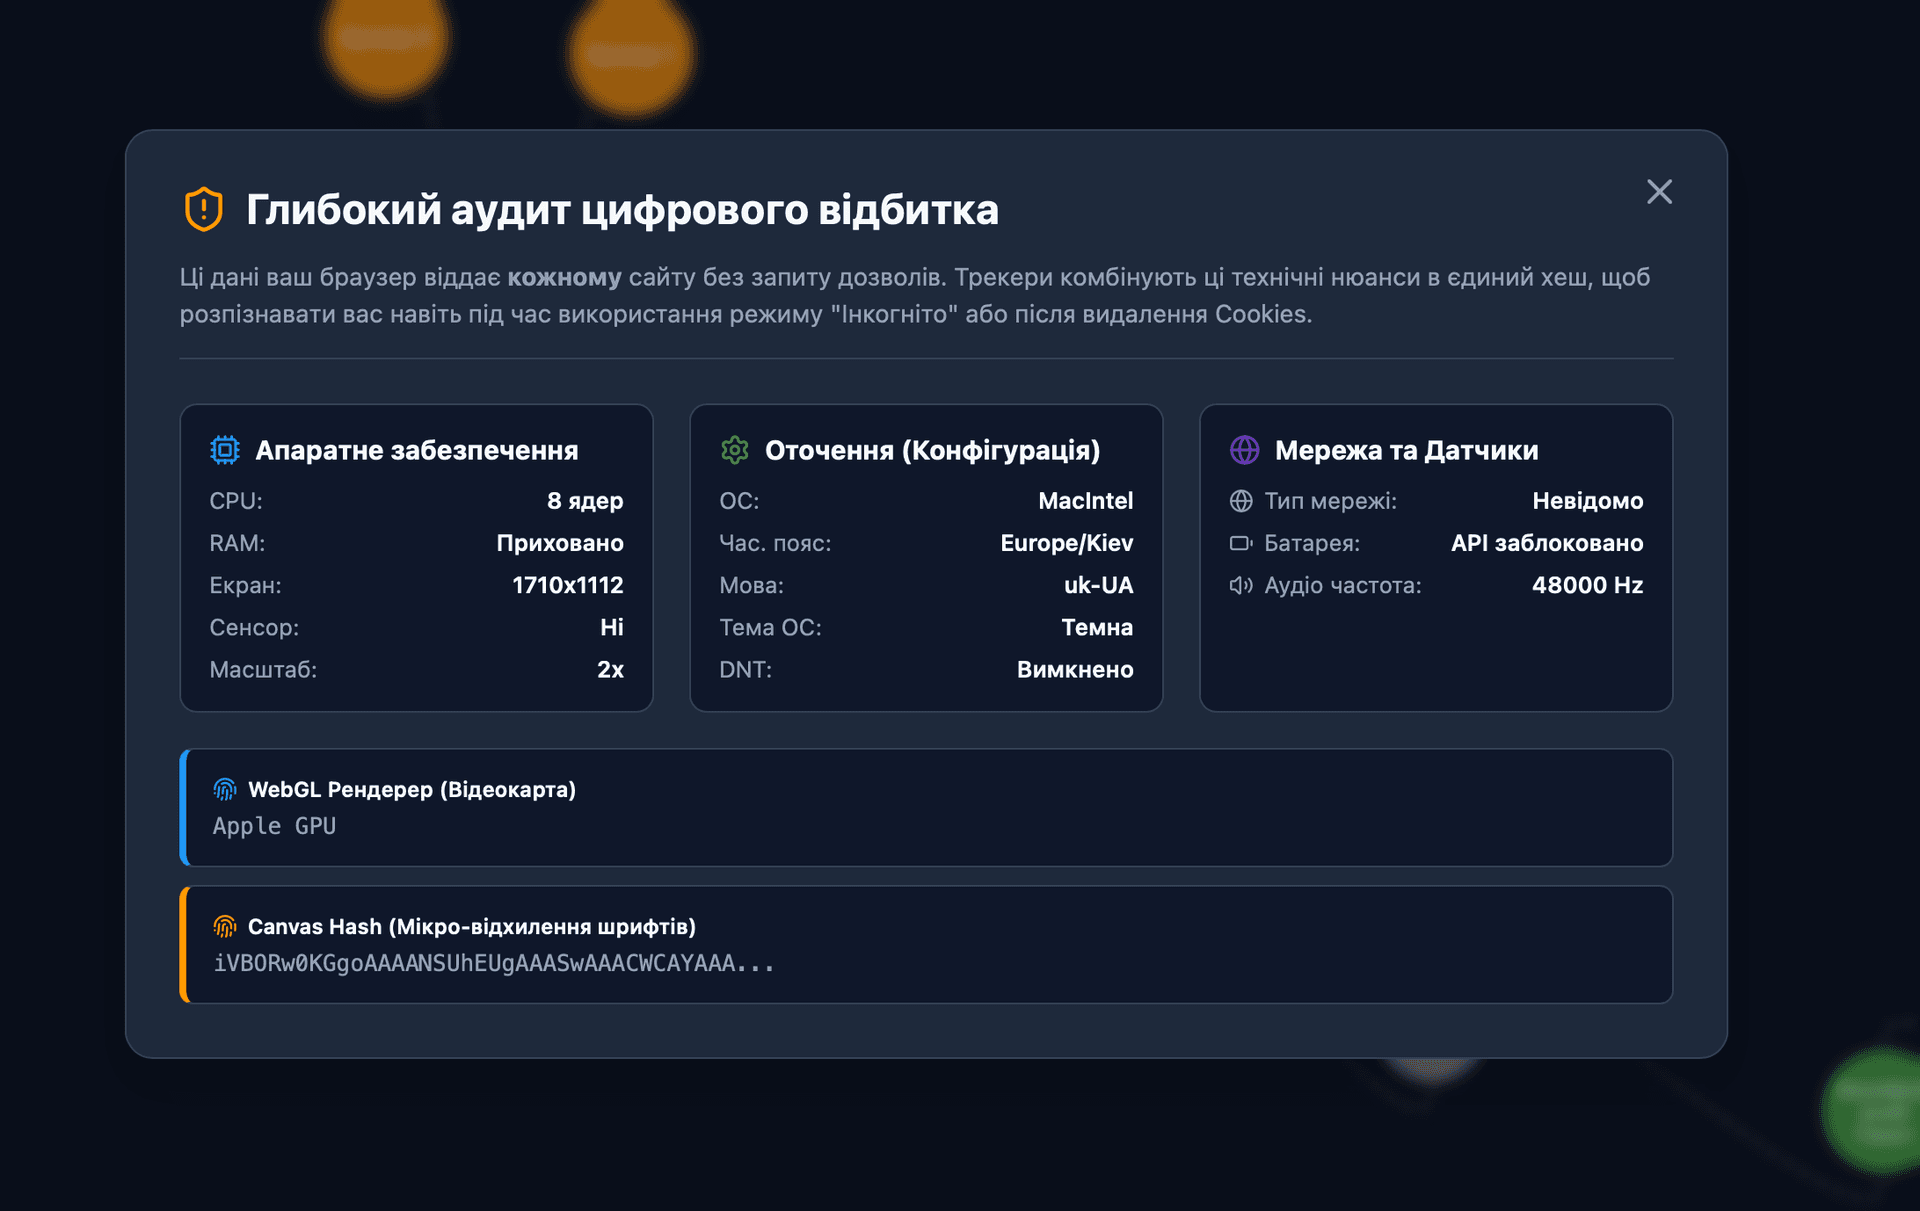
Task: Click the Canvas Hash (Мікро-відхилення шрифтів) label
Action: tap(472, 927)
